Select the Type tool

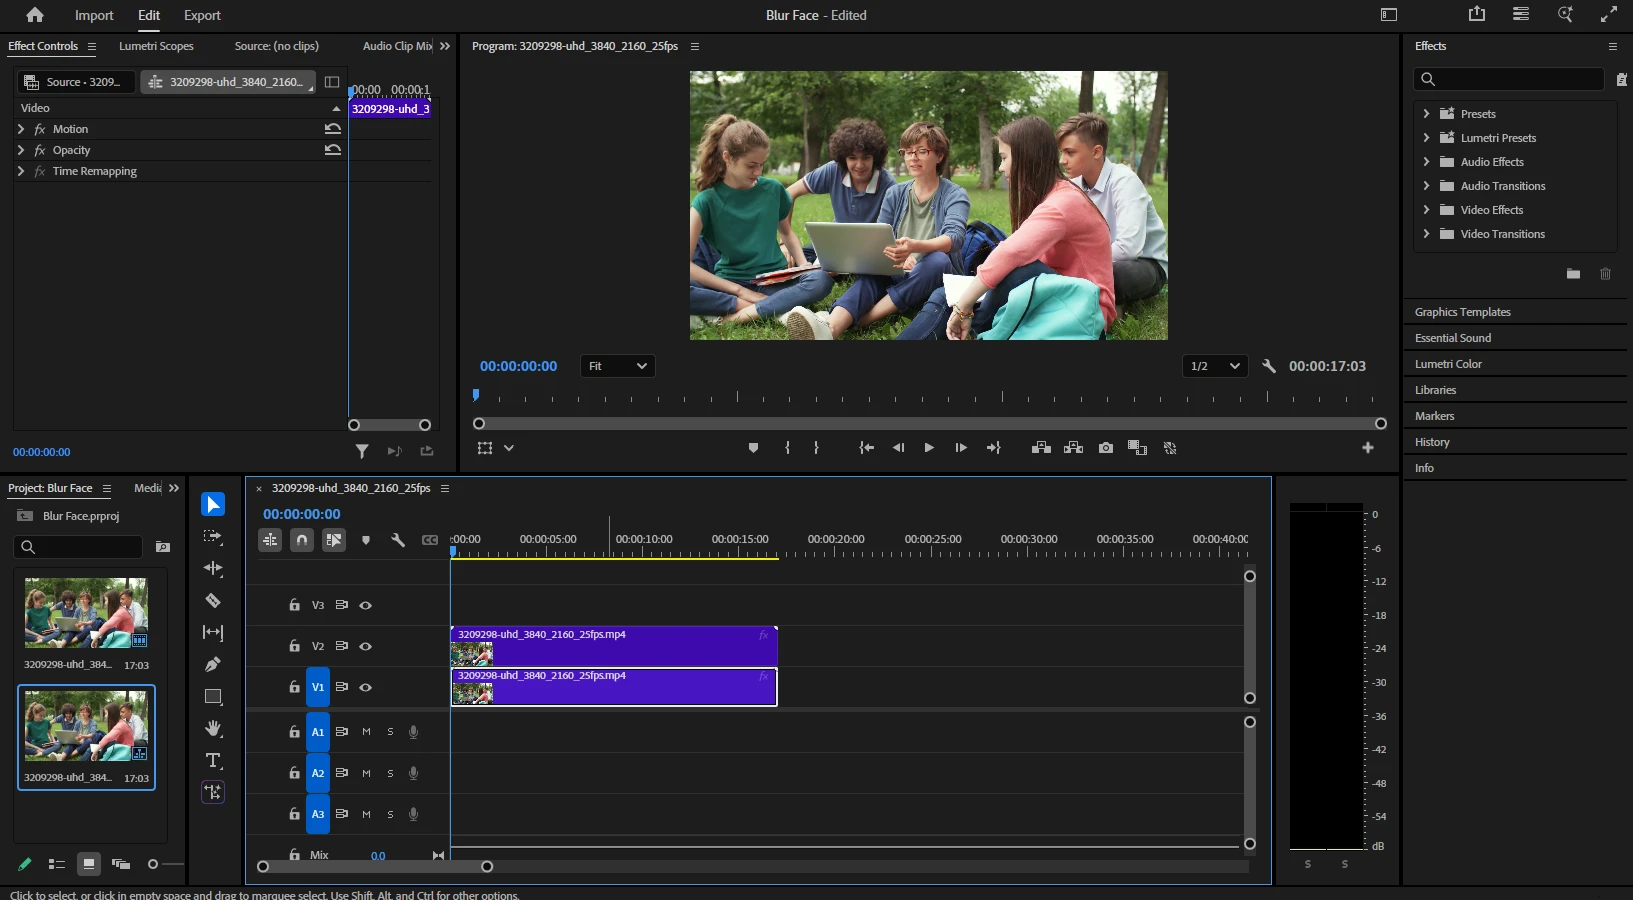(x=213, y=760)
